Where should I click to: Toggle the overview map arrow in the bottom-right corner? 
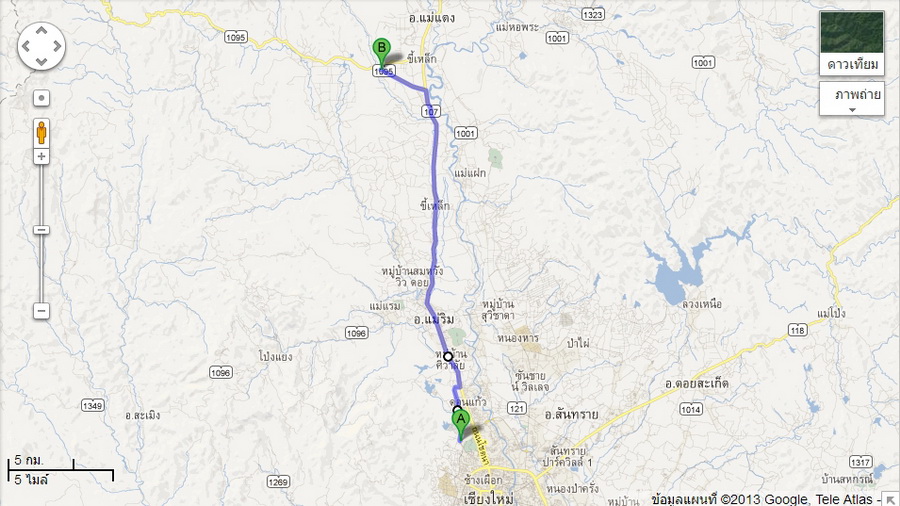pos(891,499)
